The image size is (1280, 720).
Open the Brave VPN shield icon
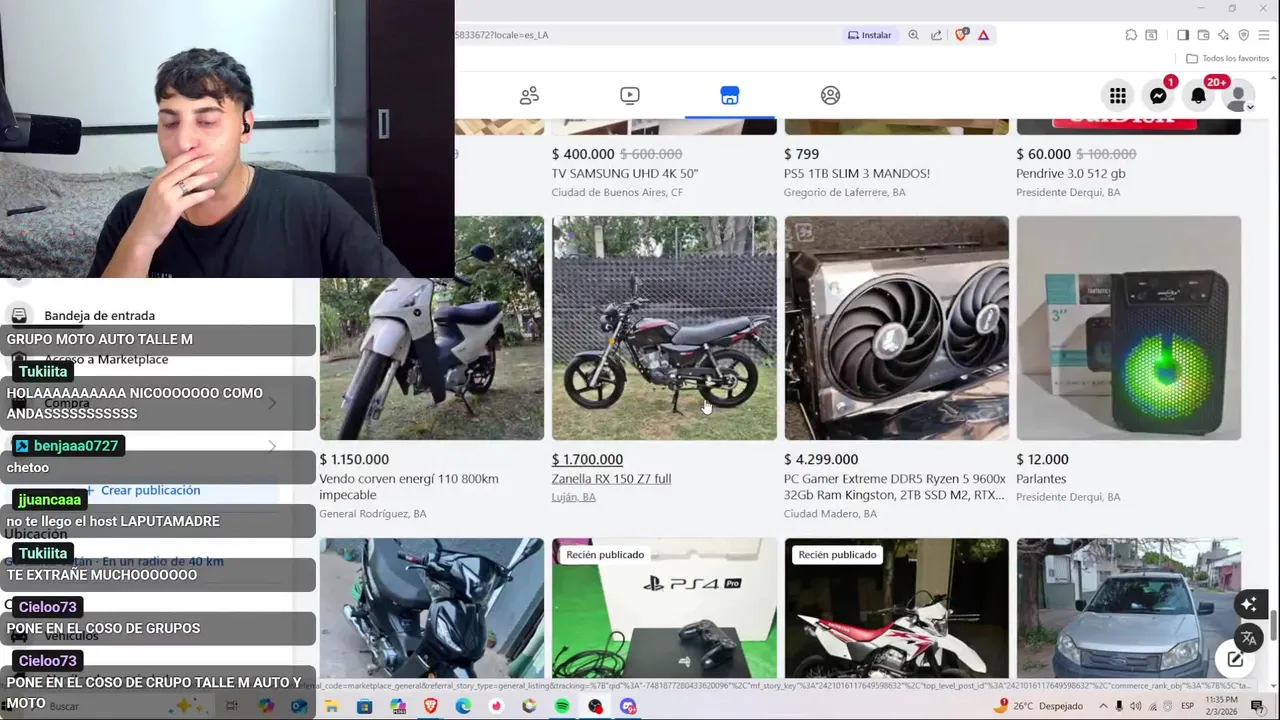1244,35
